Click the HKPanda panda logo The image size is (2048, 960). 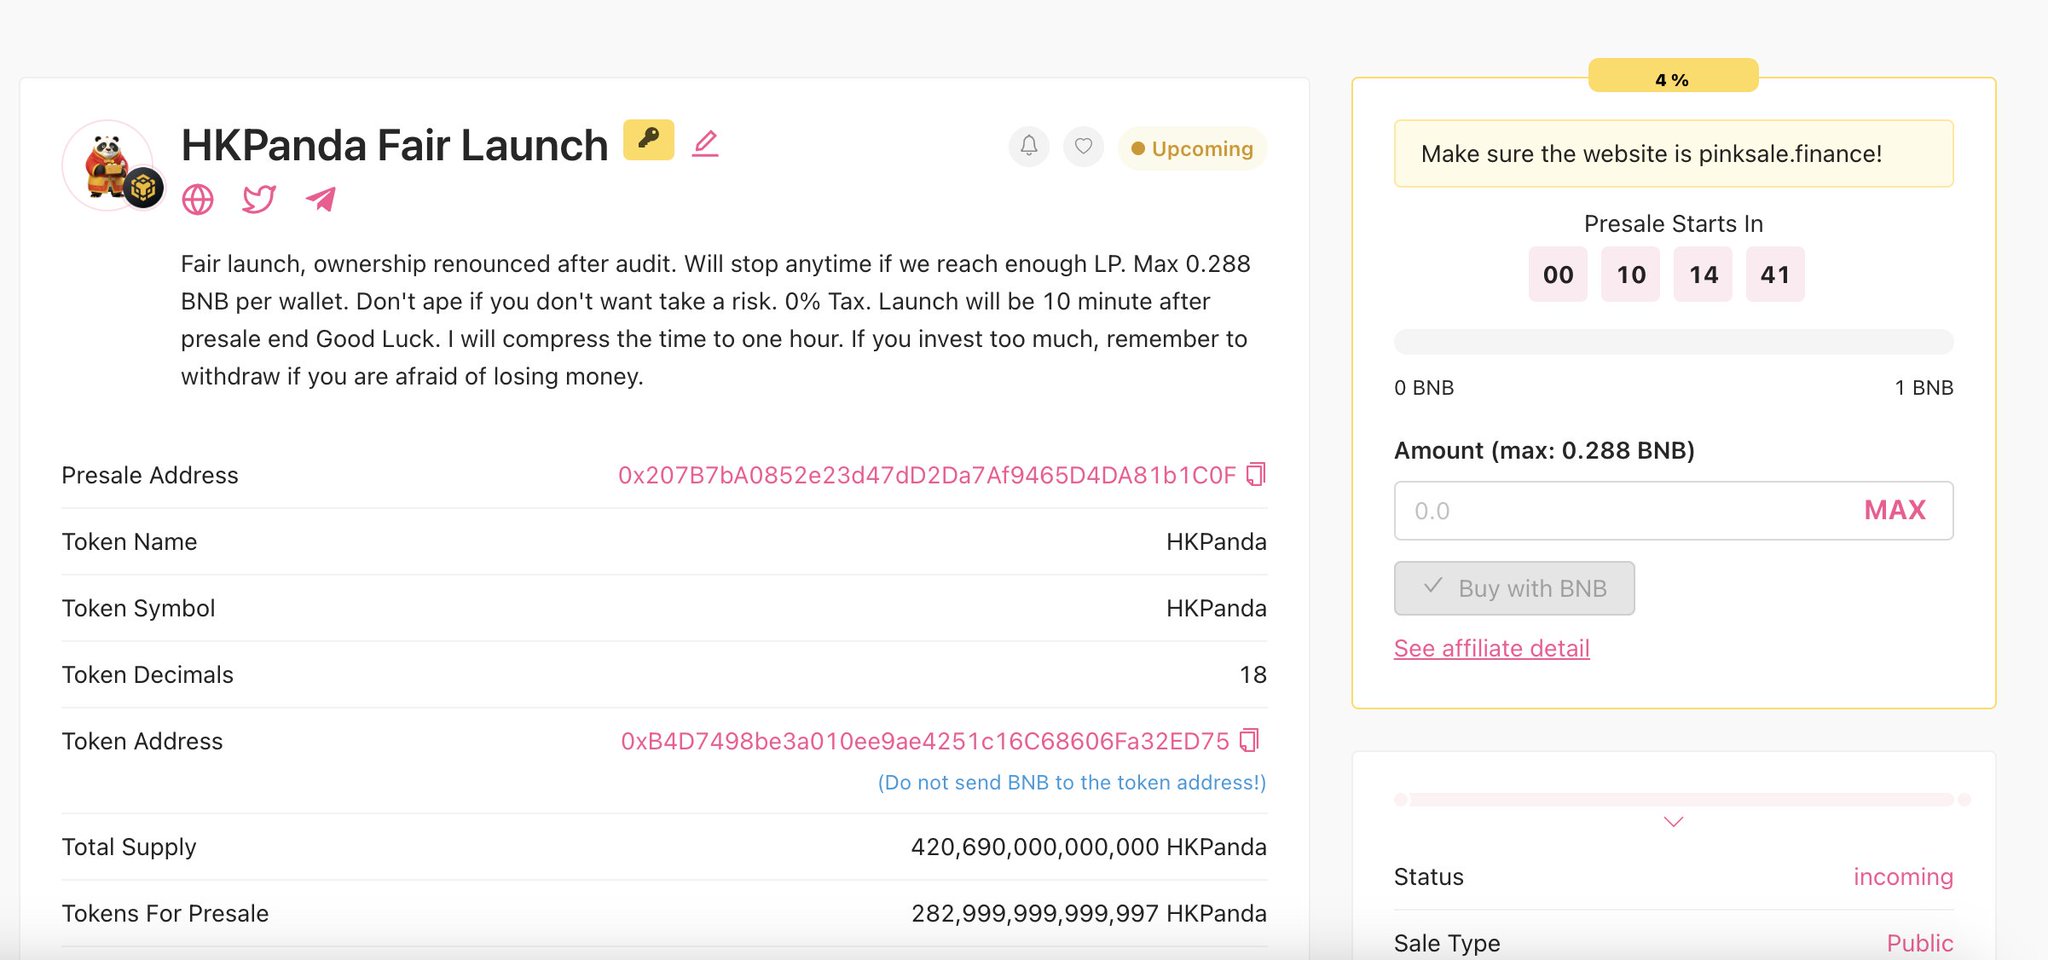(x=107, y=165)
